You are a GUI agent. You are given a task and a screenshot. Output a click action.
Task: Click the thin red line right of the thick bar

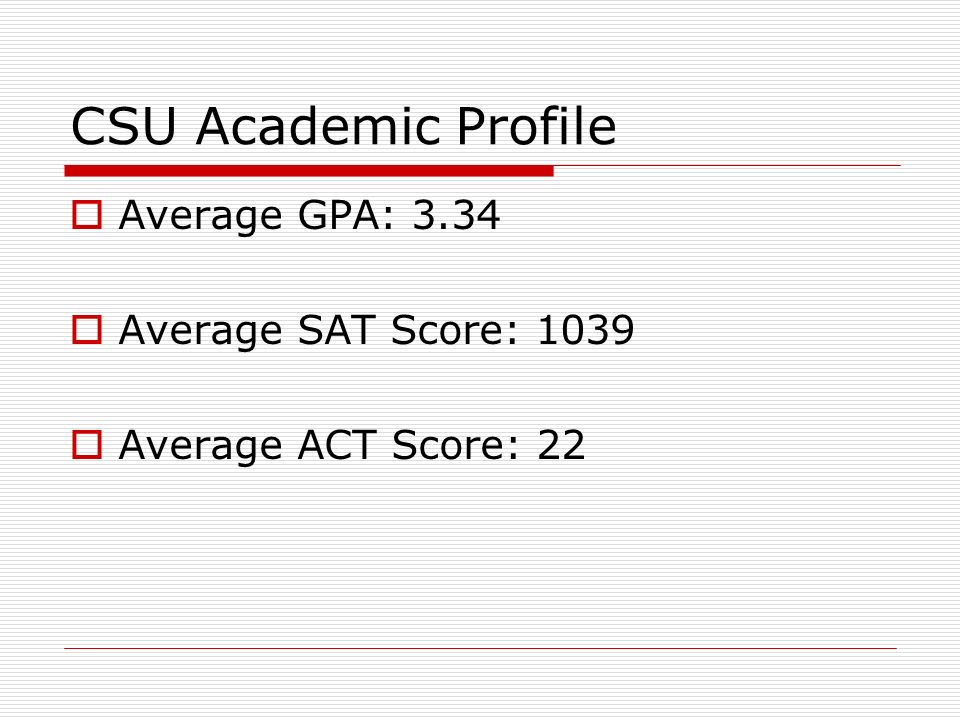pyautogui.click(x=727, y=165)
